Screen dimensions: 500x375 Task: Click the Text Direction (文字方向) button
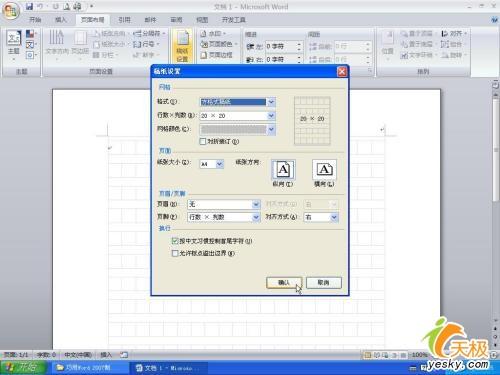[57, 44]
